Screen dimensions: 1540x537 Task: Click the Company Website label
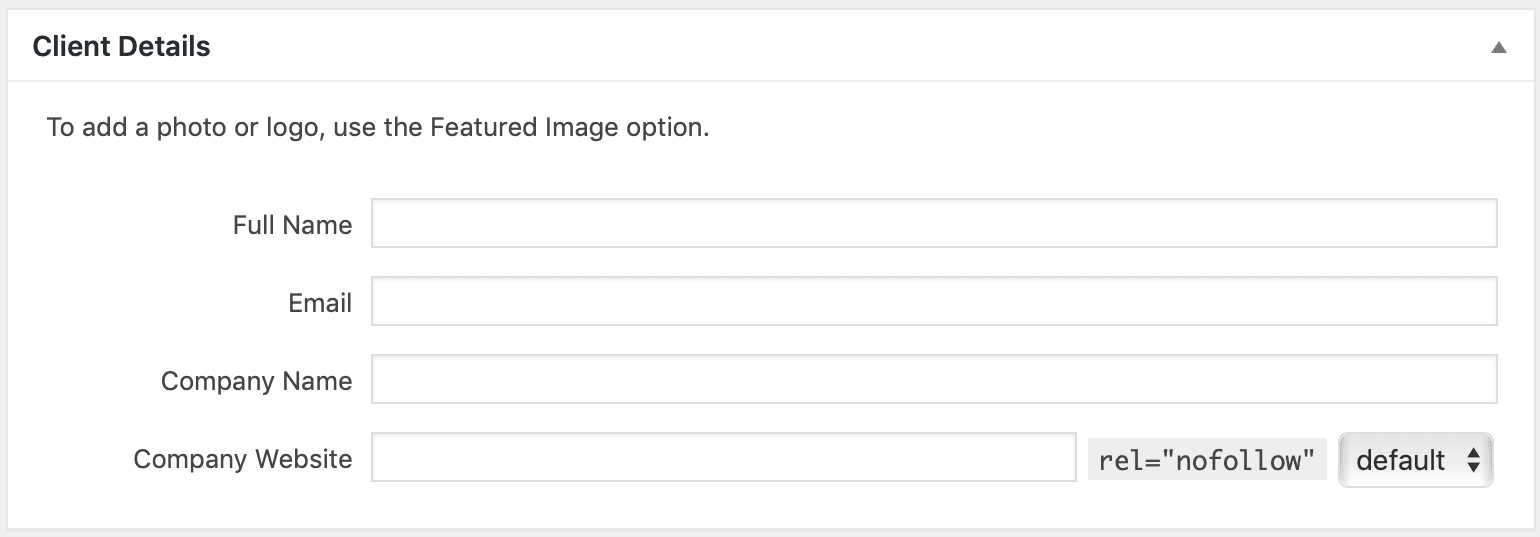click(243, 459)
